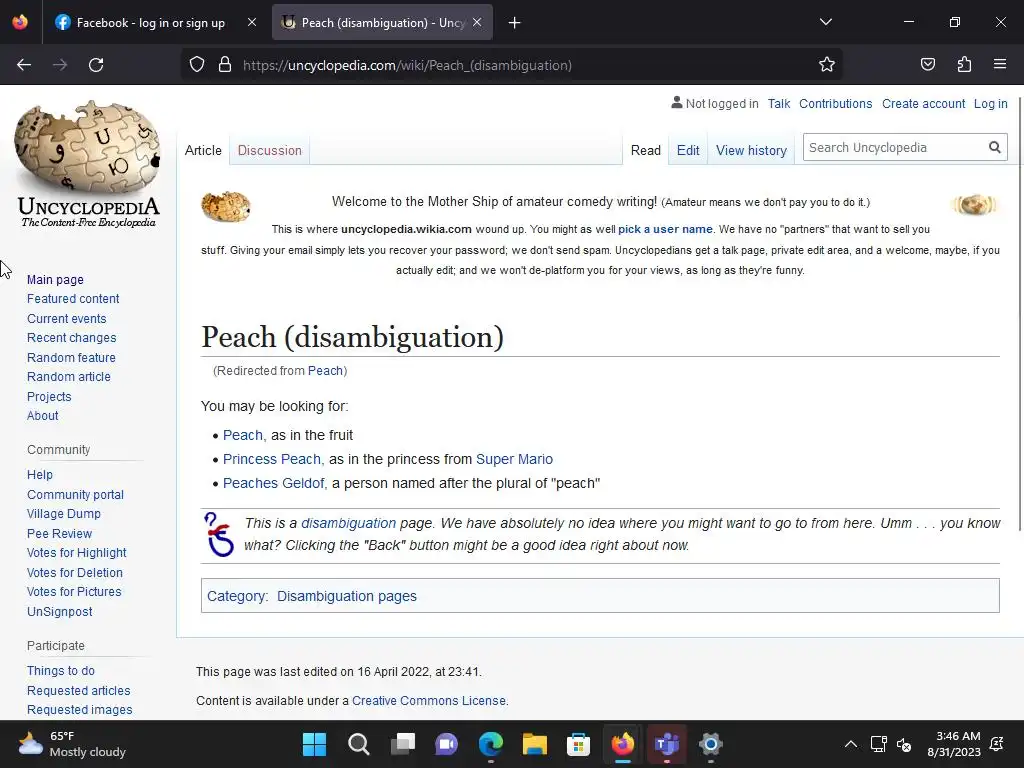Click the potato image left of welcome banner
Viewport: 1024px width, 768px height.
click(225, 206)
